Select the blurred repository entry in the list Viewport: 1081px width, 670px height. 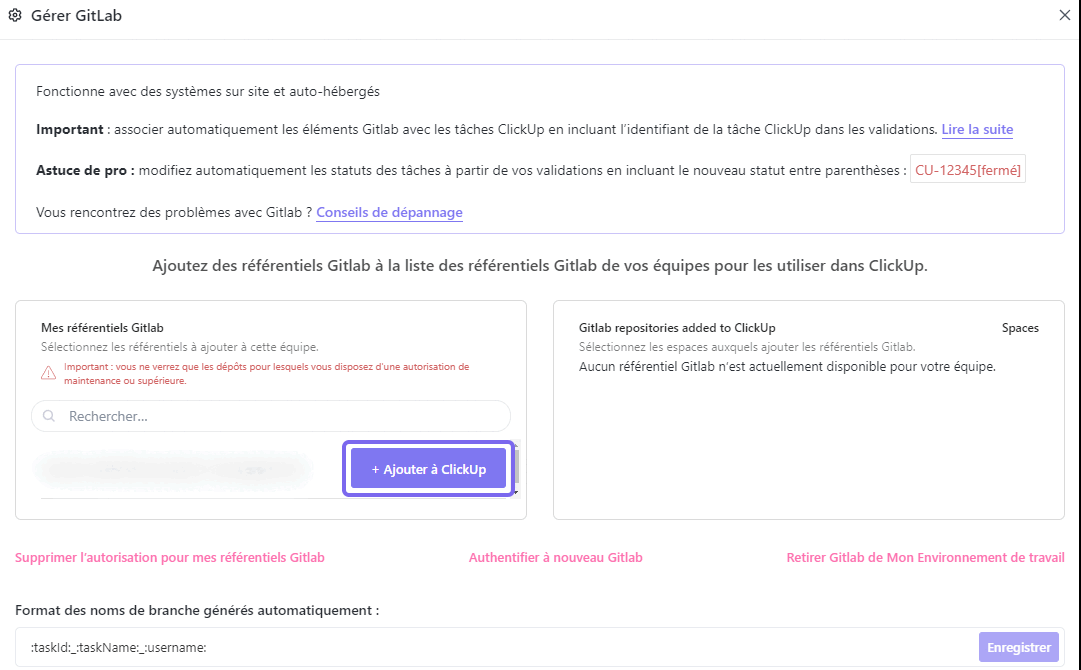tap(175, 468)
